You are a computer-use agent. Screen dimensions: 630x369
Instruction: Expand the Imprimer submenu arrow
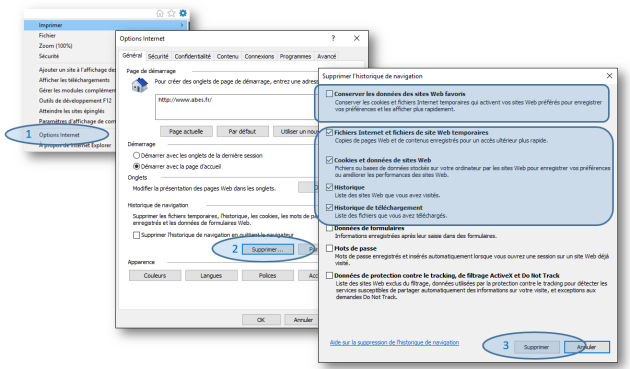pos(182,25)
